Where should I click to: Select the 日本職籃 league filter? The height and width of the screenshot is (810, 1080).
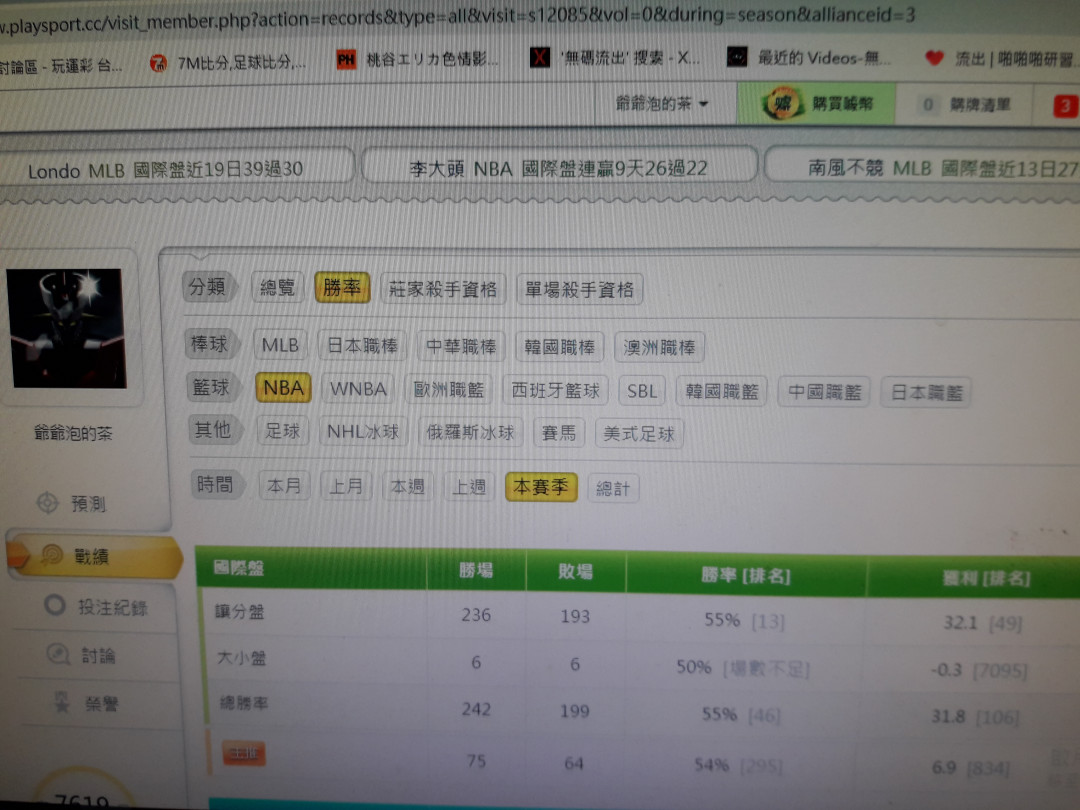point(926,393)
